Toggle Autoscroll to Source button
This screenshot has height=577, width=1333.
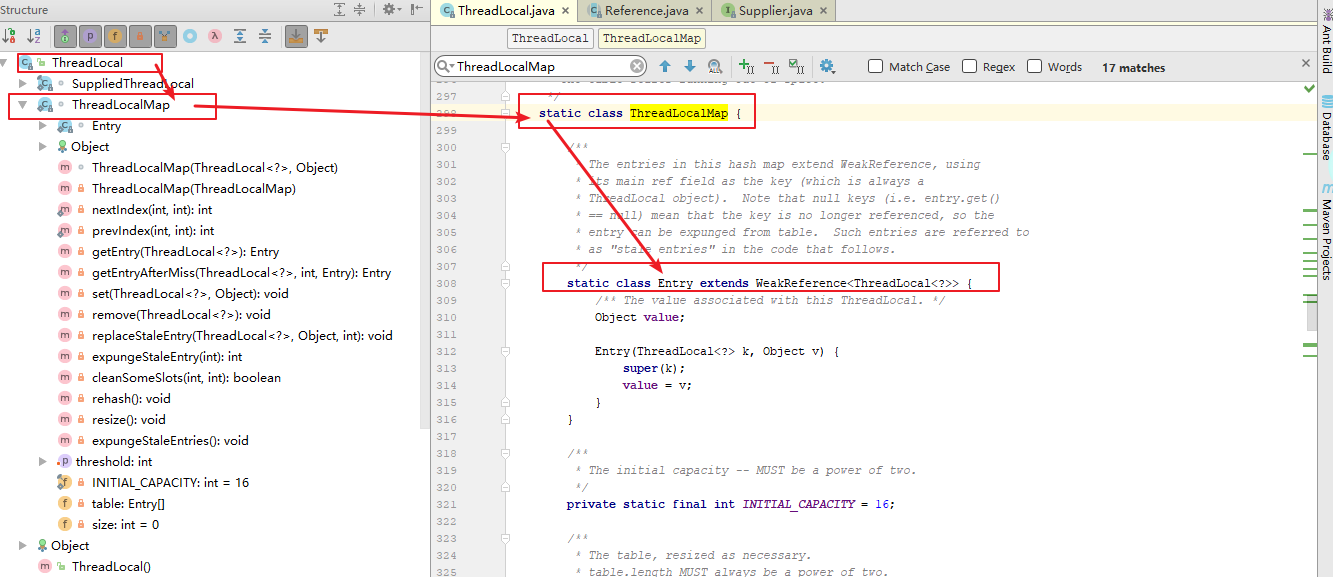pyautogui.click(x=297, y=36)
